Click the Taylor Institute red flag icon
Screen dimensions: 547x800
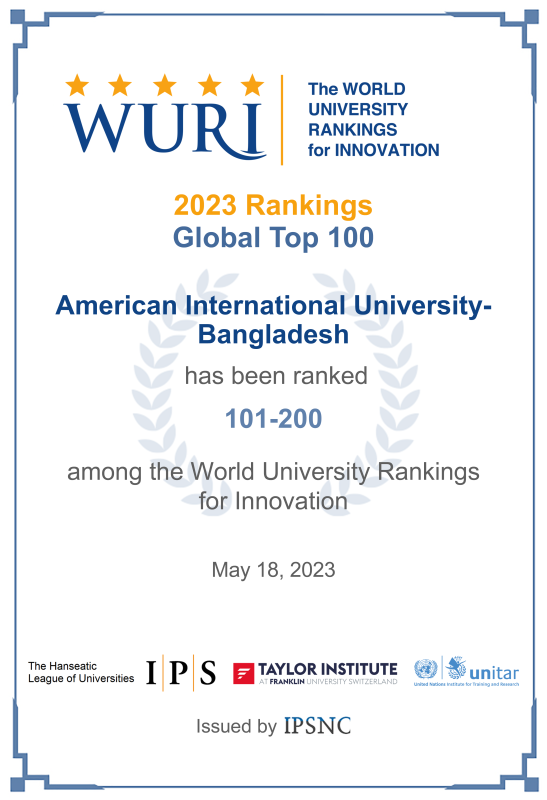(243, 673)
